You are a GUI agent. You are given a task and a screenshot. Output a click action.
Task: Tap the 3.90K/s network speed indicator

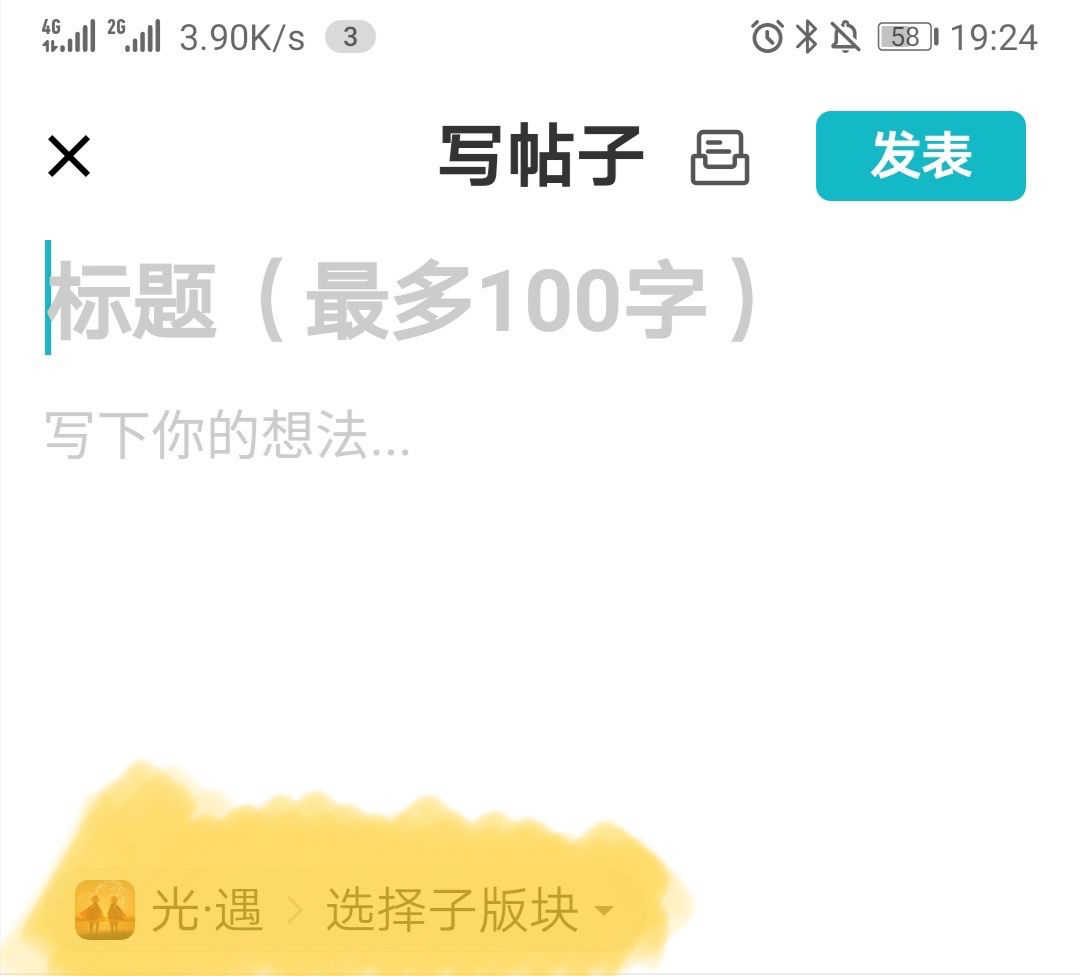click(x=242, y=37)
